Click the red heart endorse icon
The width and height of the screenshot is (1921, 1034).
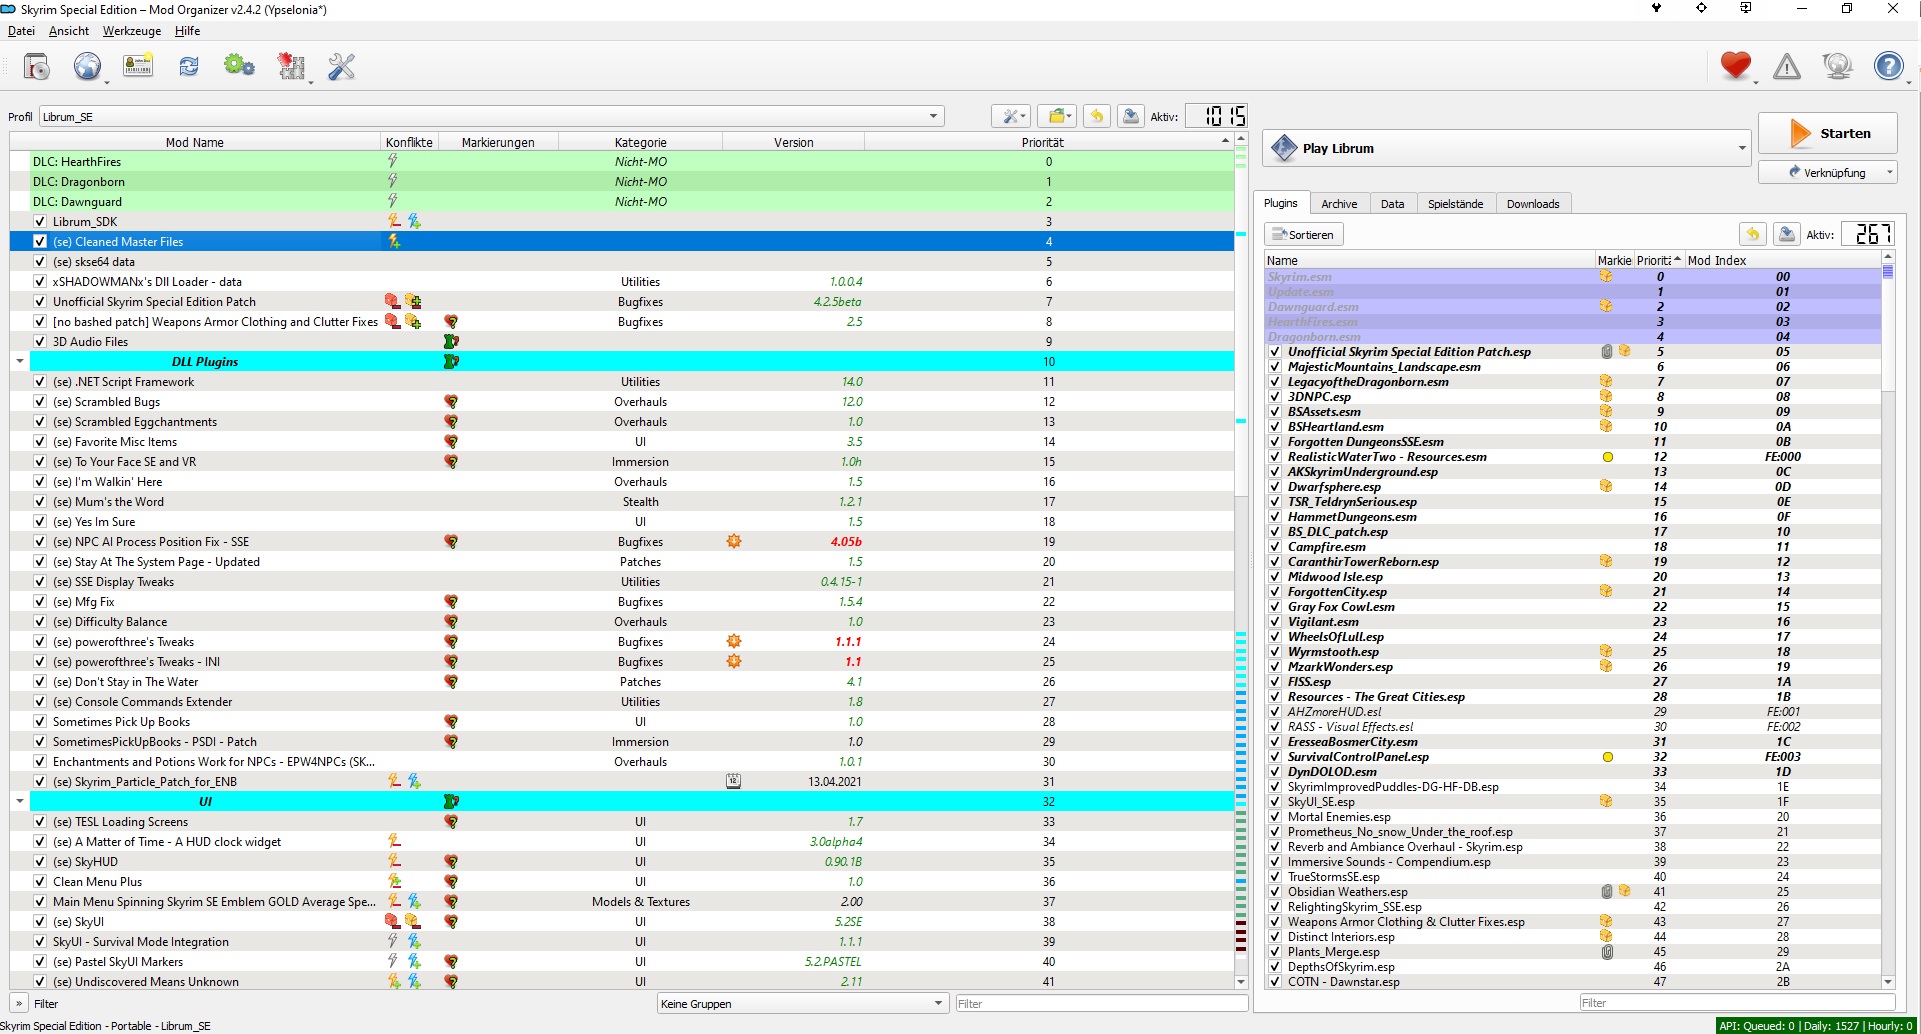pyautogui.click(x=1735, y=66)
